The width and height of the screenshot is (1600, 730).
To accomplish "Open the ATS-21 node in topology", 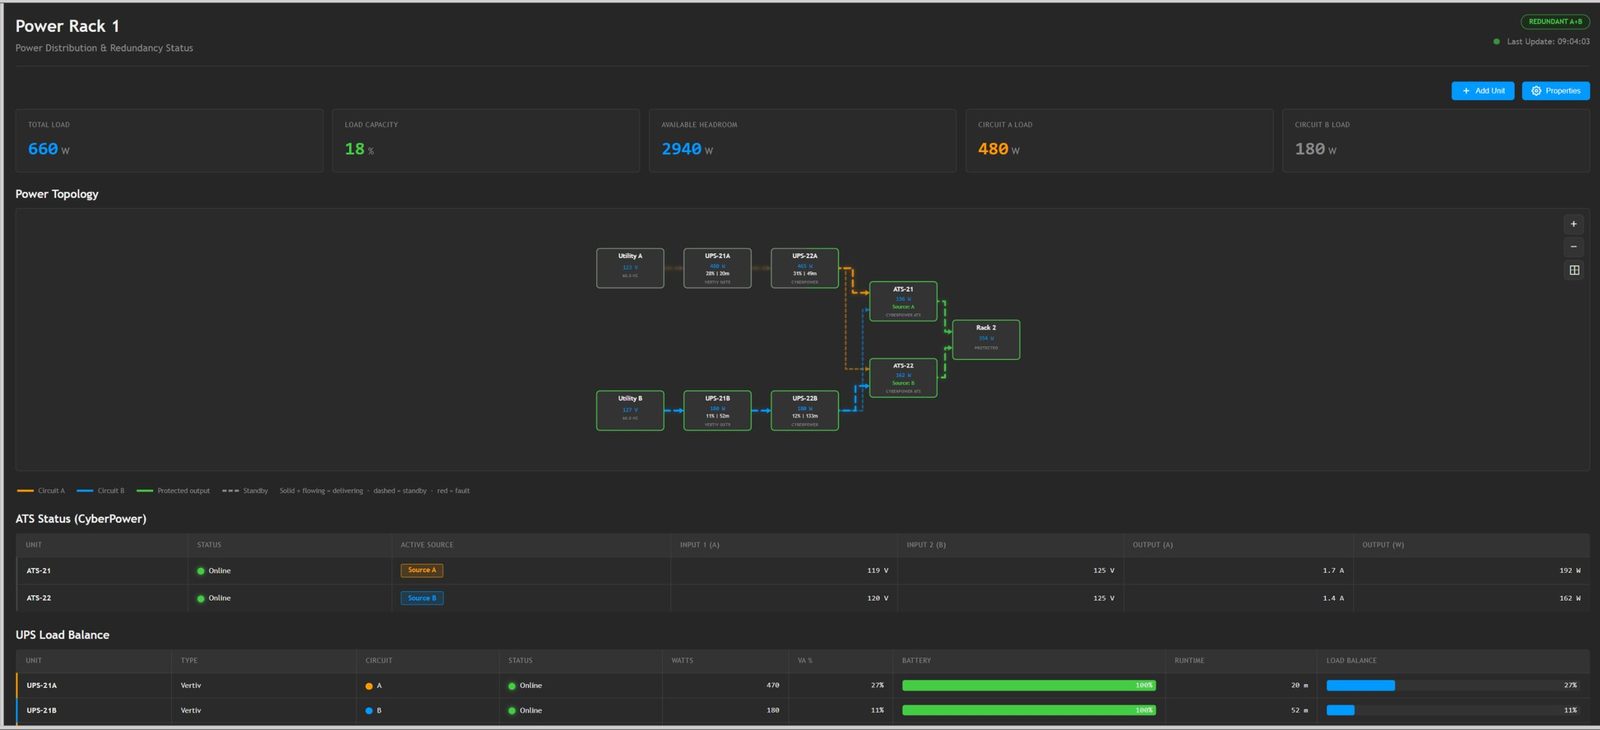I will coord(903,301).
